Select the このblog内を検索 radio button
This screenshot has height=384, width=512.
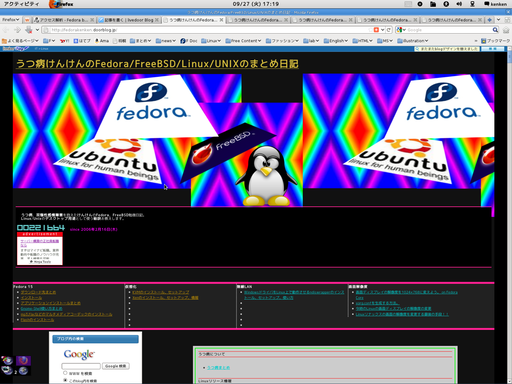coord(65,380)
